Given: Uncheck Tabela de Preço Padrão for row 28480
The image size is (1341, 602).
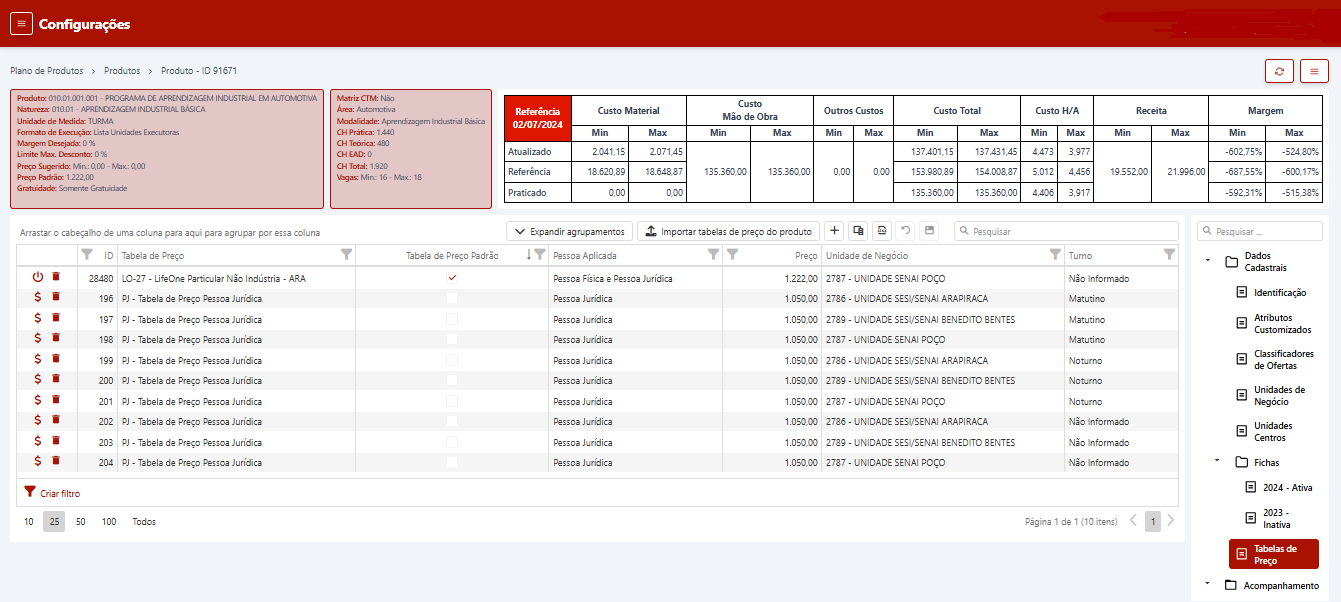Looking at the screenshot, I should tap(452, 277).
